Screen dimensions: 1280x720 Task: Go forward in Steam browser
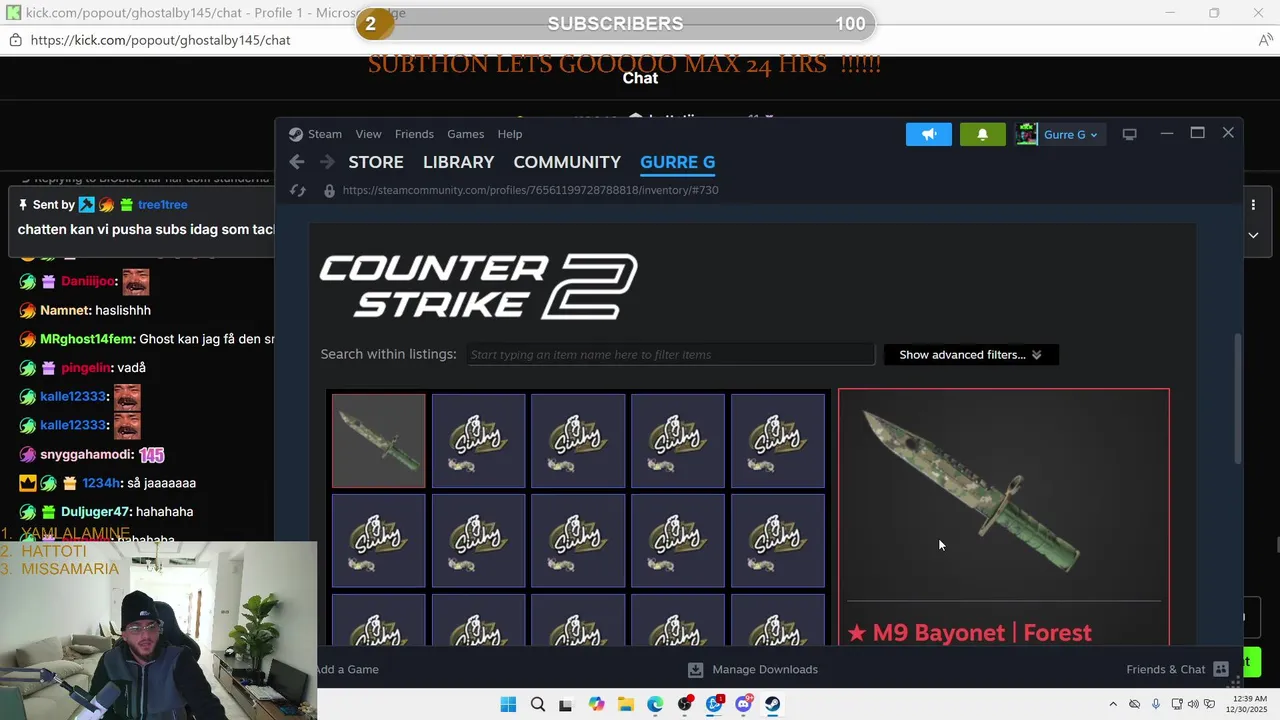327,162
